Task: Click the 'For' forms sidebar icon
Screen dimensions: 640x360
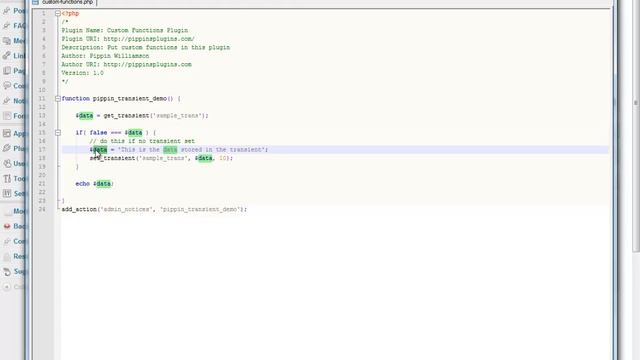Action: pos(7,116)
